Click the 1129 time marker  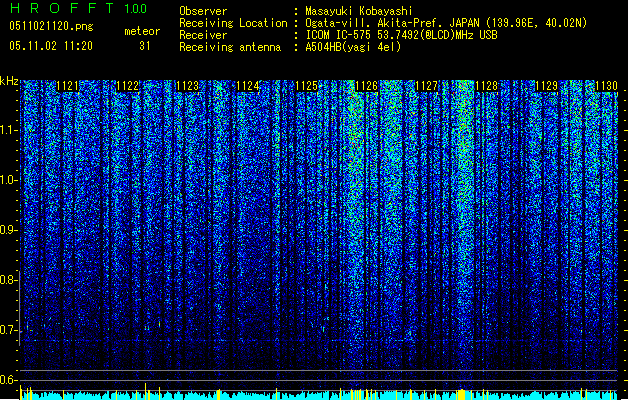pos(546,86)
